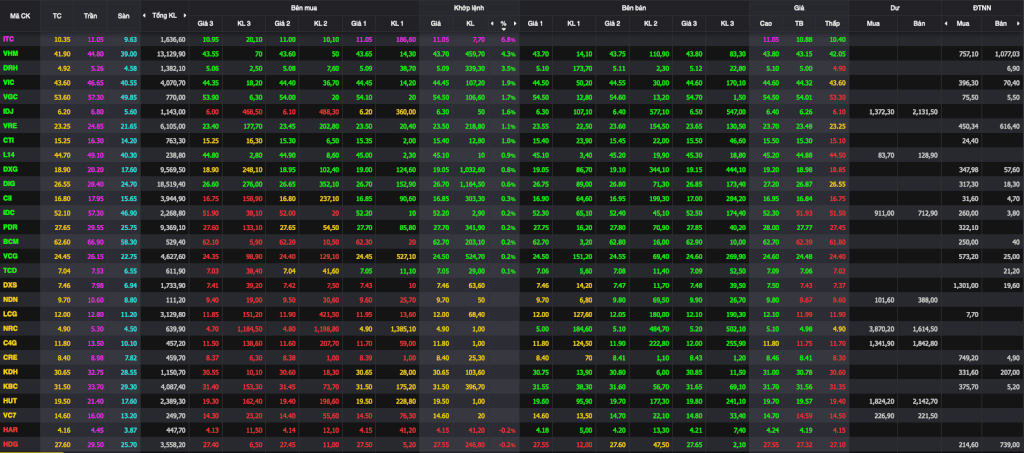Open stock symbol TCD
Screen dimensions: 1024x453
[x=9, y=270]
